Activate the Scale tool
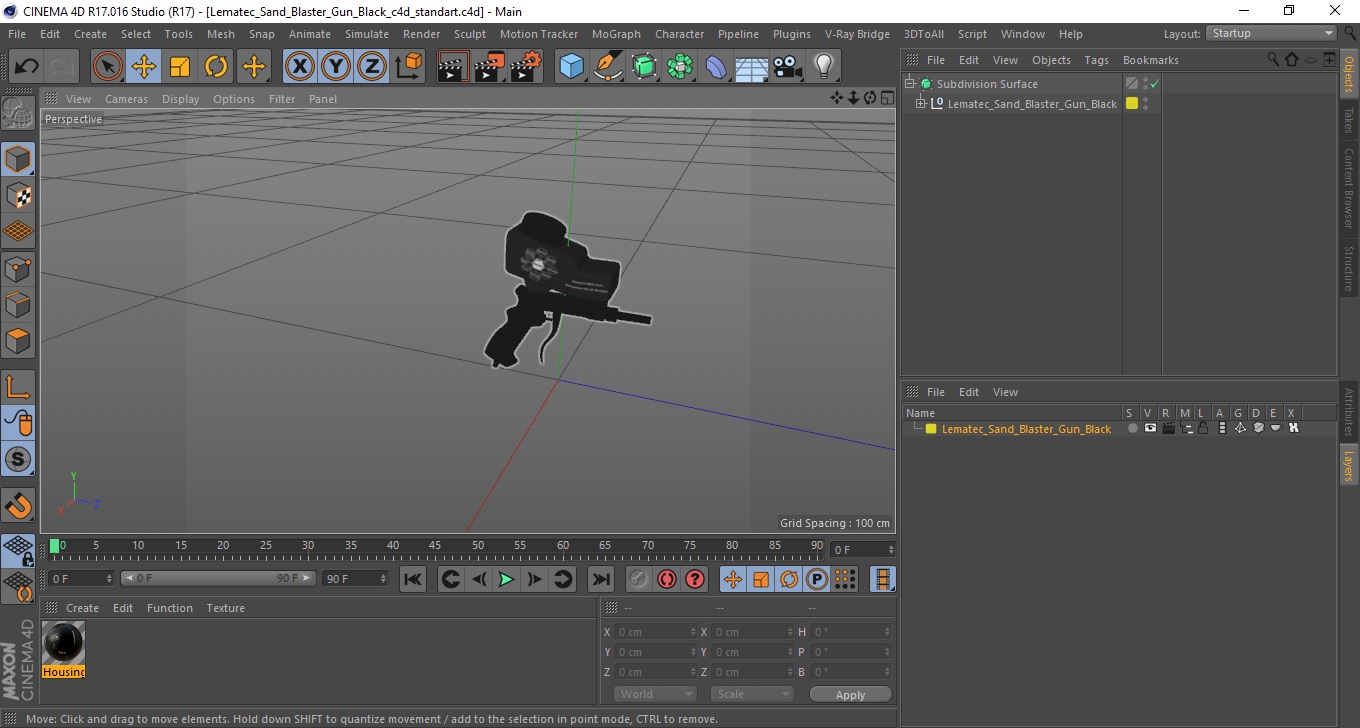 coord(180,67)
